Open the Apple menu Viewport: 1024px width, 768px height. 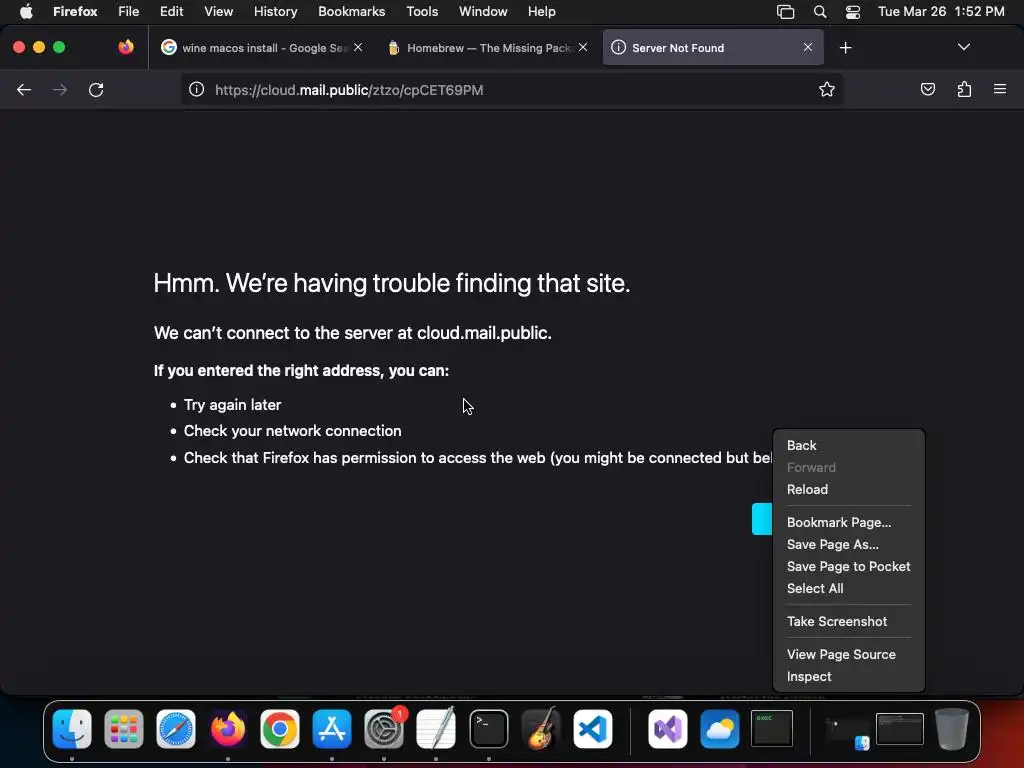[x=26, y=11]
